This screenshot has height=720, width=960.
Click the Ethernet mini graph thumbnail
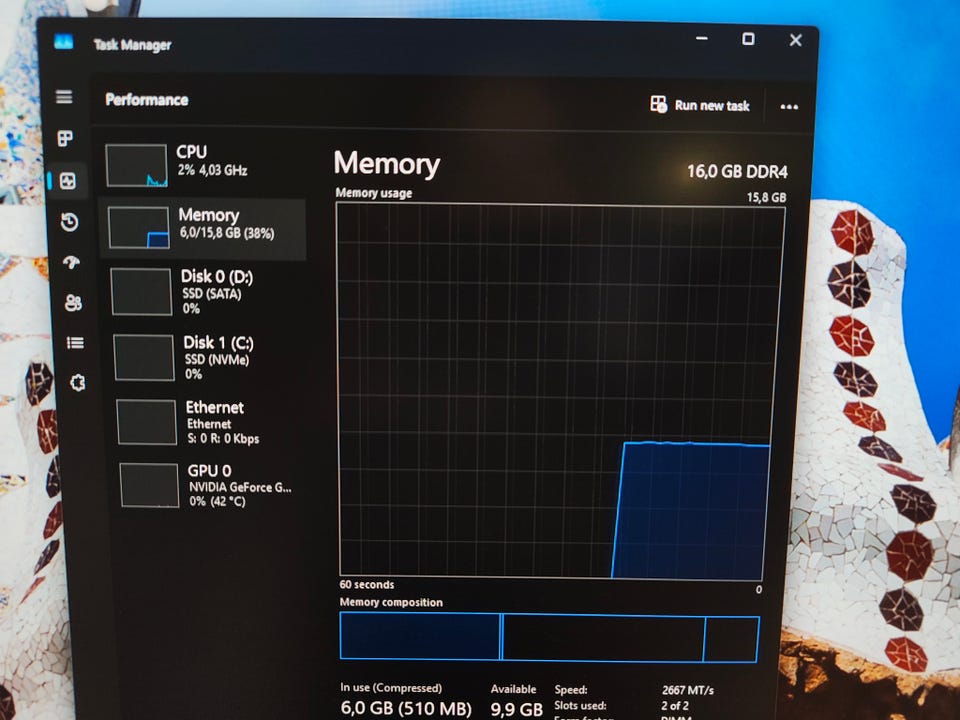click(x=146, y=422)
